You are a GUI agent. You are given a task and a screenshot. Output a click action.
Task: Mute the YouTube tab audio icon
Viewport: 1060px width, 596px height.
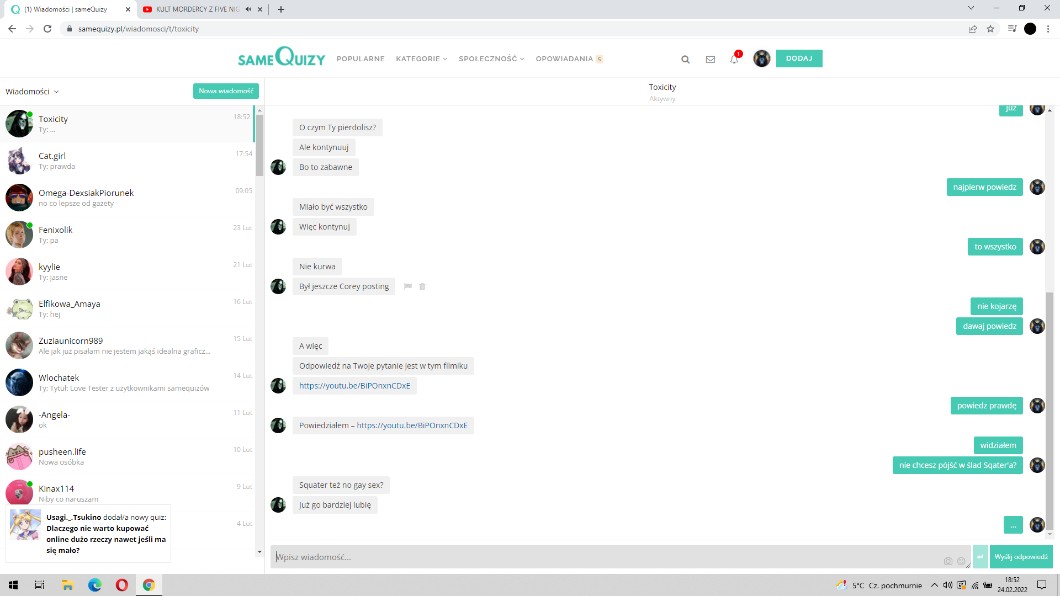point(247,9)
